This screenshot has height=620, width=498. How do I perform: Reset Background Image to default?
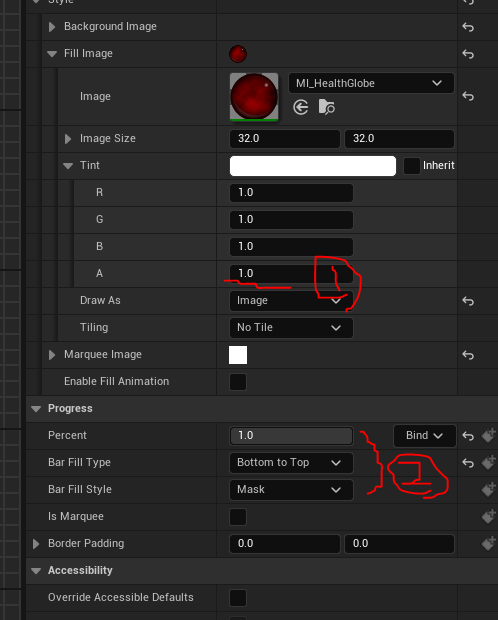point(468,27)
